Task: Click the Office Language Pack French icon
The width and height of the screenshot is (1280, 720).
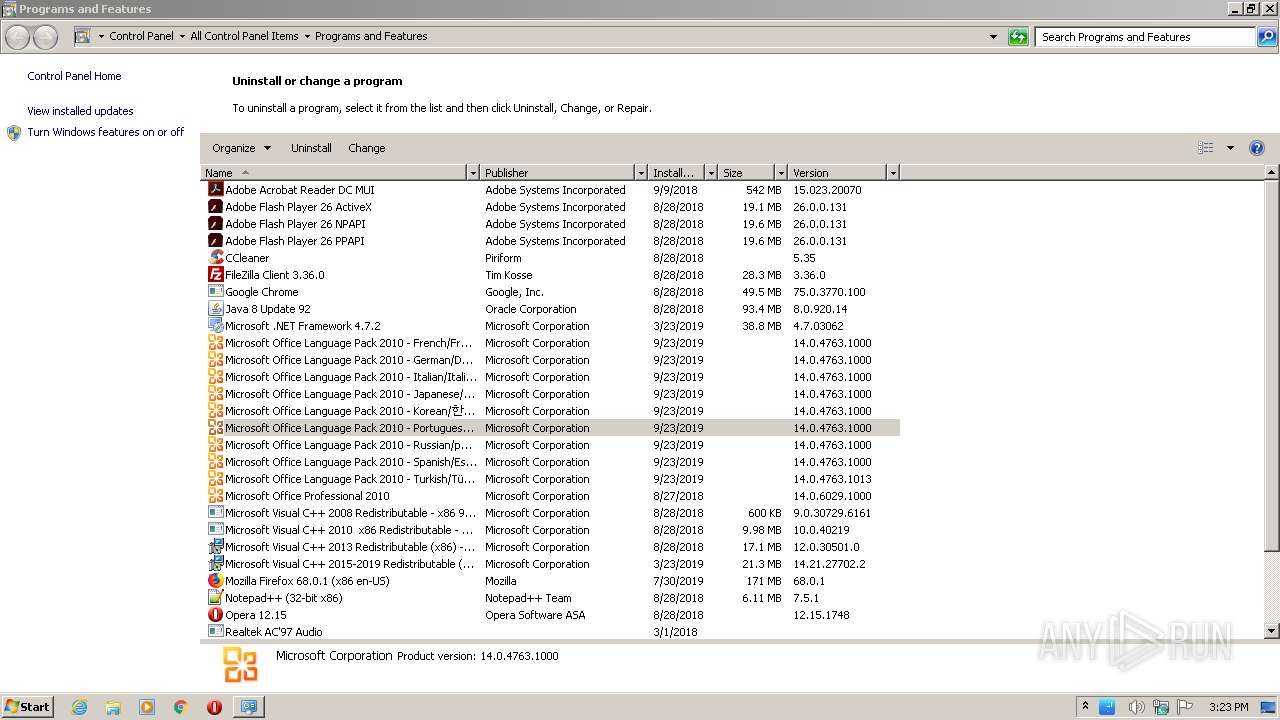Action: tap(215, 342)
